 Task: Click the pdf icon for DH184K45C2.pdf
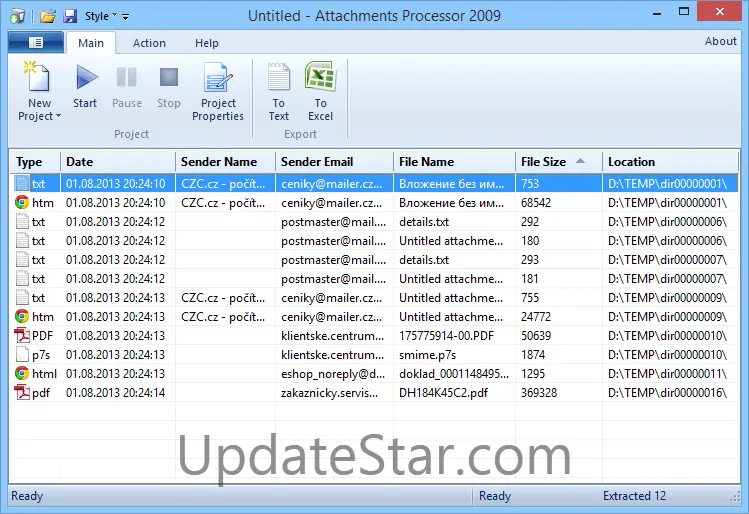[x=21, y=393]
